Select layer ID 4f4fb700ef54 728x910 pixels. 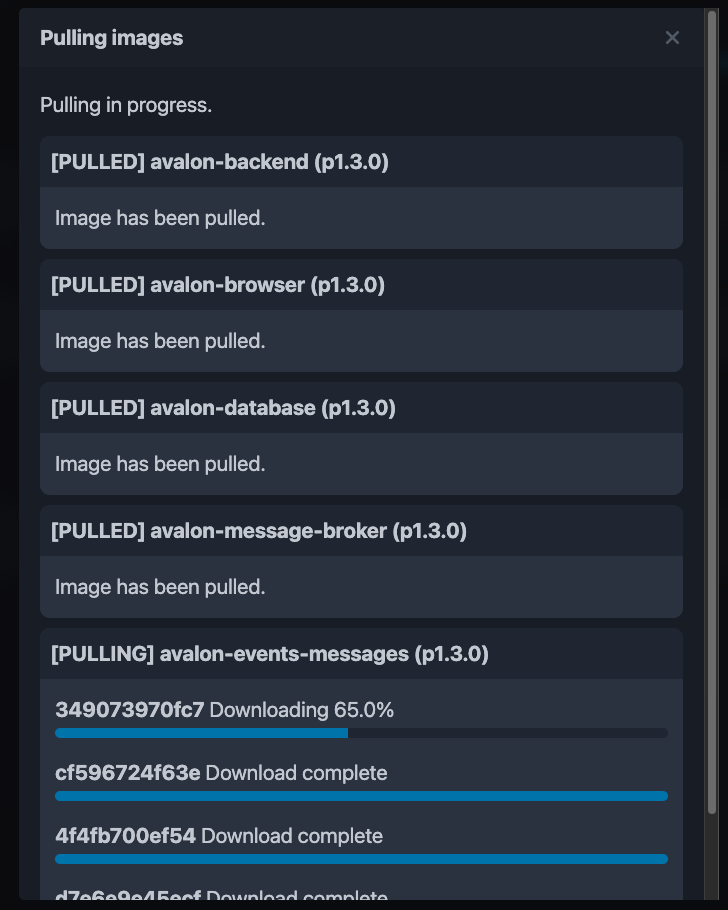tap(126, 836)
